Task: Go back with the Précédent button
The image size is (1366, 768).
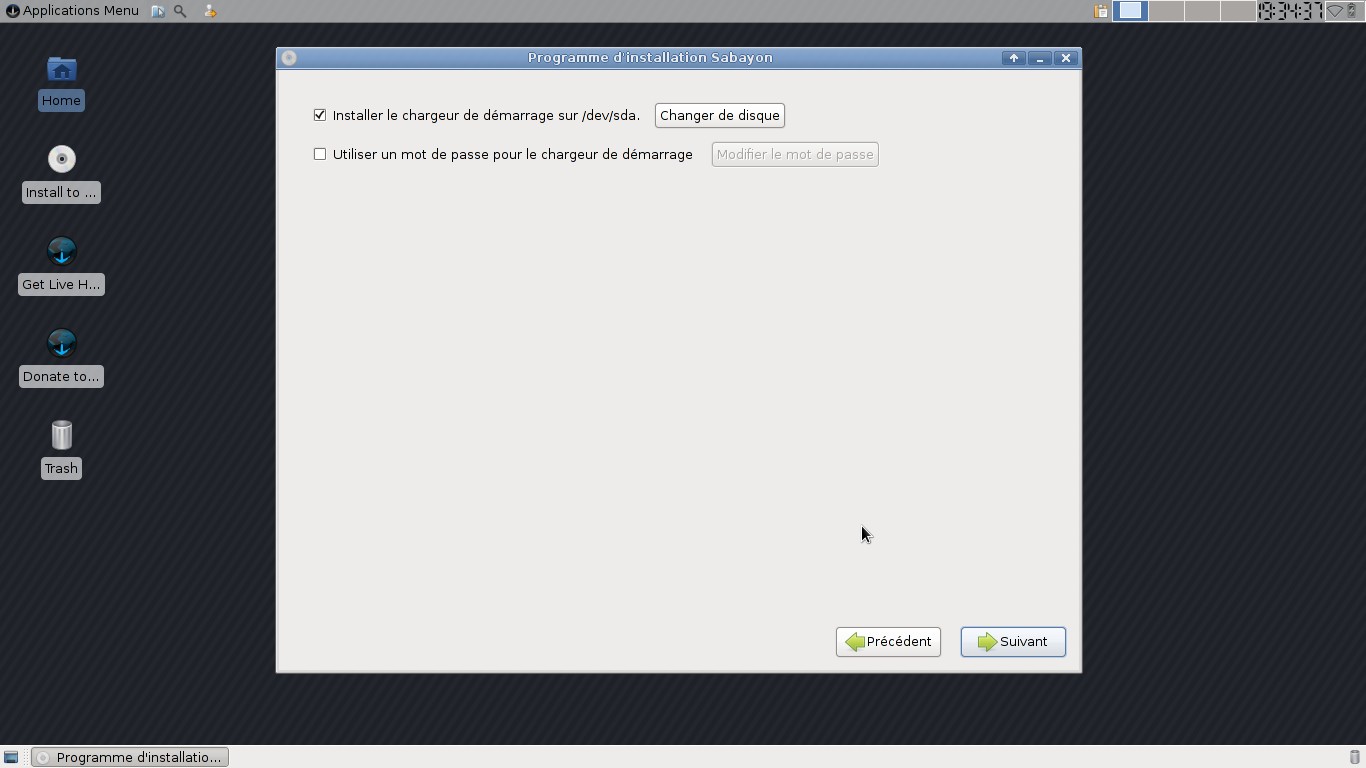Action: [888, 642]
